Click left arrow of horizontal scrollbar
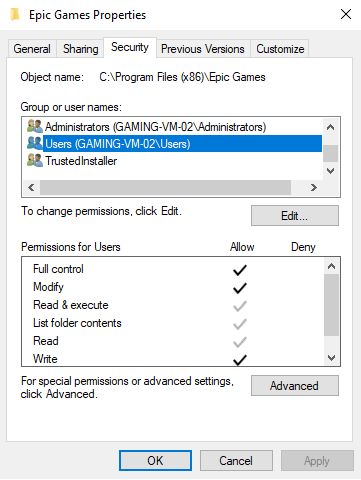Image resolution: width=361 pixels, height=480 pixels. [31, 188]
